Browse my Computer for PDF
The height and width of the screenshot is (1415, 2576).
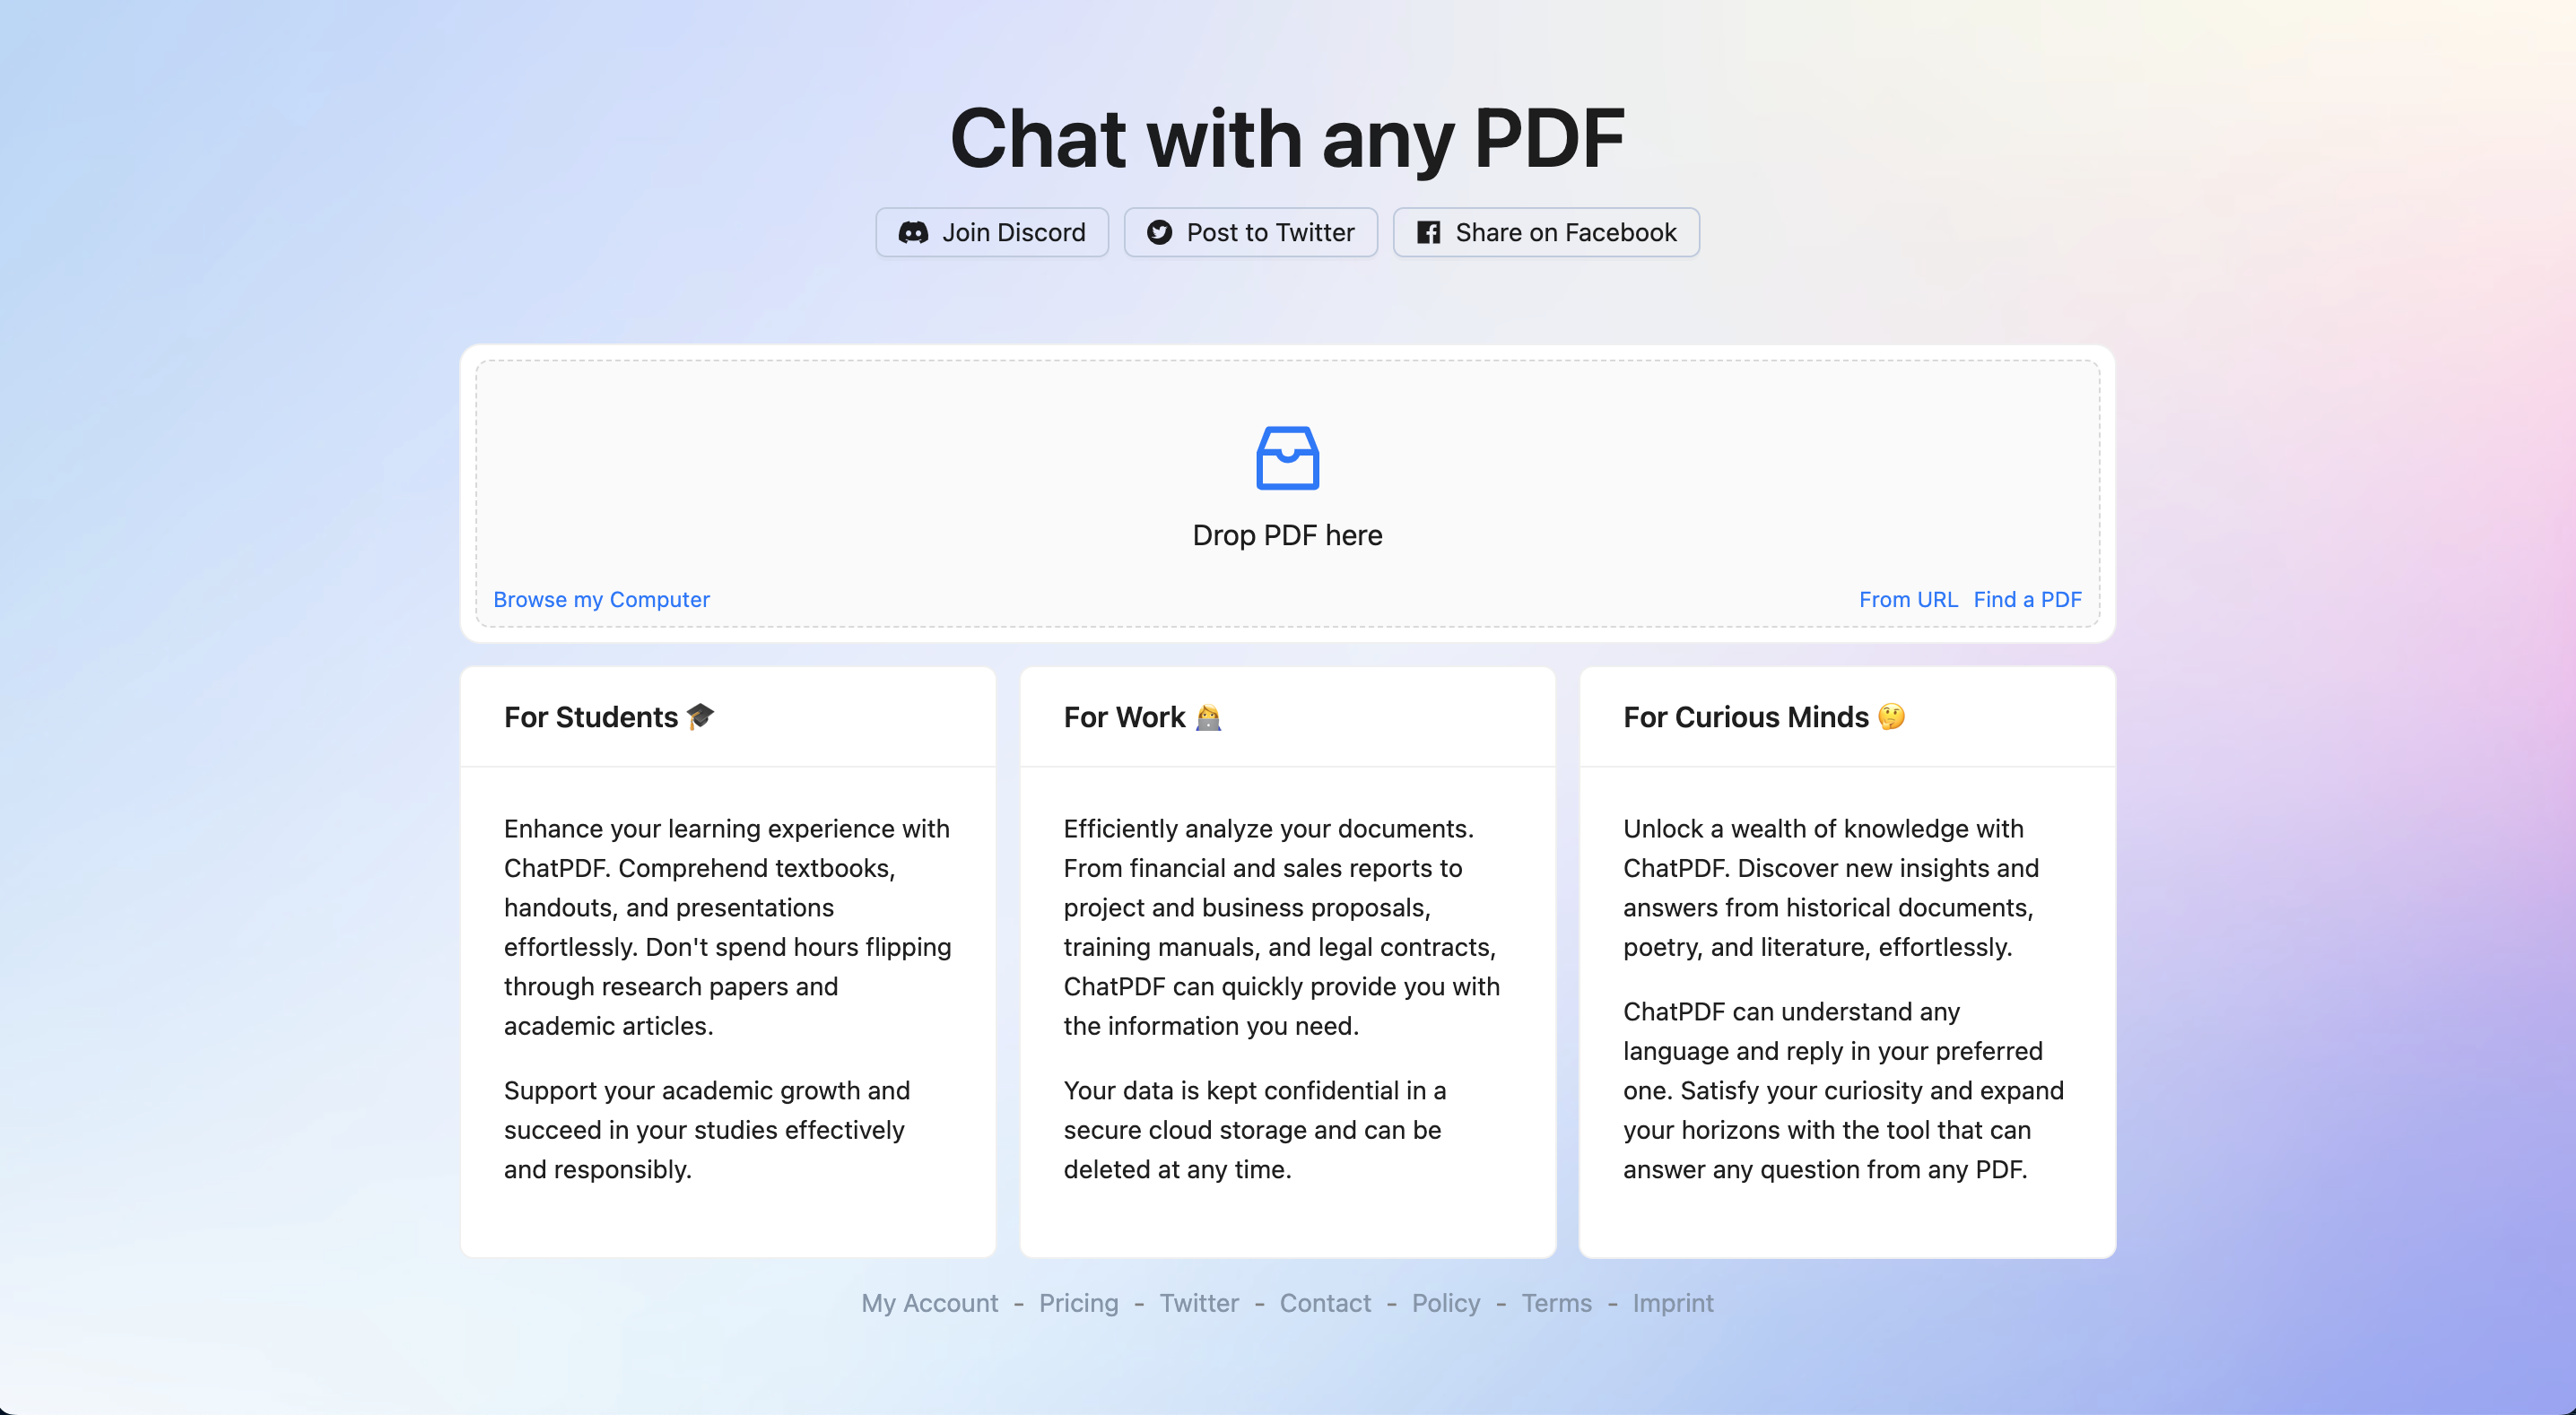click(599, 598)
